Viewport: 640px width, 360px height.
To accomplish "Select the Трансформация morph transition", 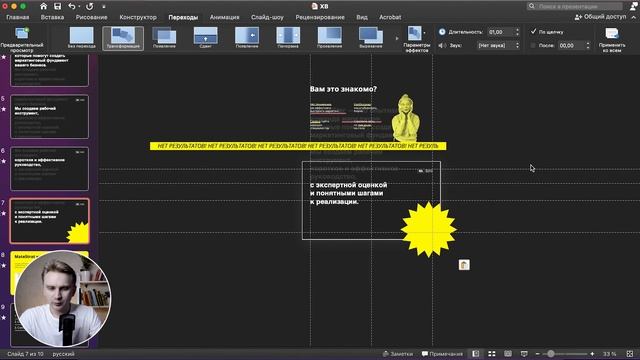I will 123,38.
